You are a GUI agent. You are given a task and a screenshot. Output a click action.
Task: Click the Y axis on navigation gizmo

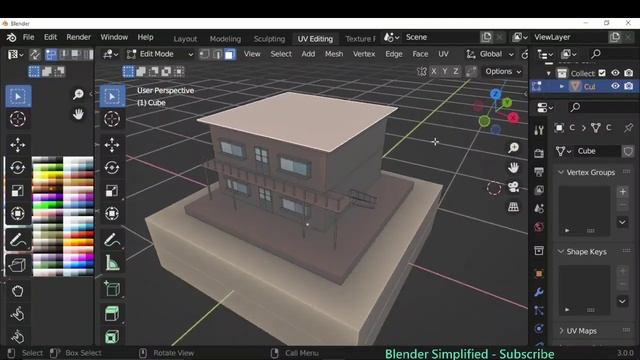click(507, 102)
